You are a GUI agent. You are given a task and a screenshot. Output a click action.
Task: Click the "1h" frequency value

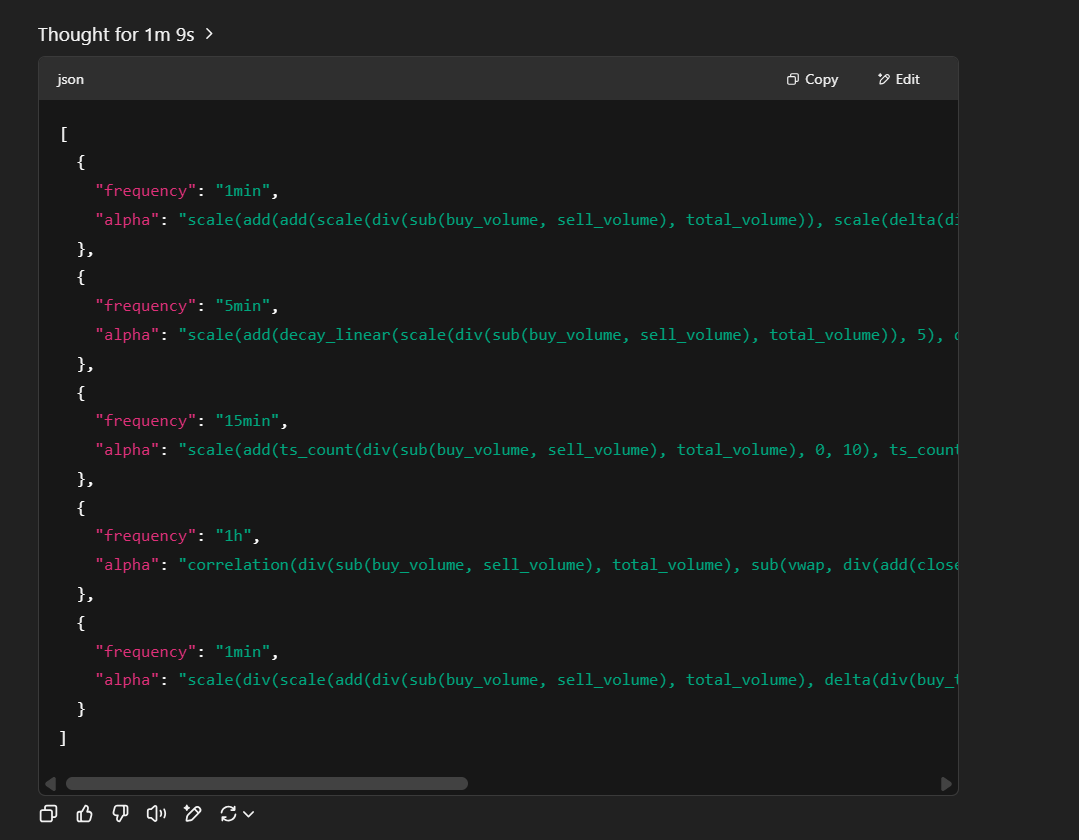pyautogui.click(x=233, y=535)
